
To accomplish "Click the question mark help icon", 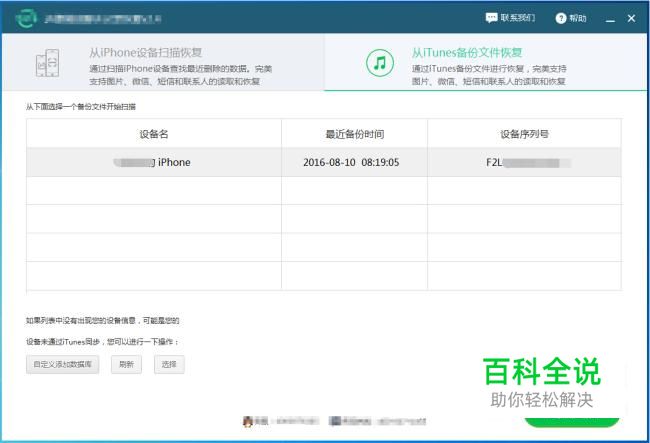I will (x=560, y=18).
